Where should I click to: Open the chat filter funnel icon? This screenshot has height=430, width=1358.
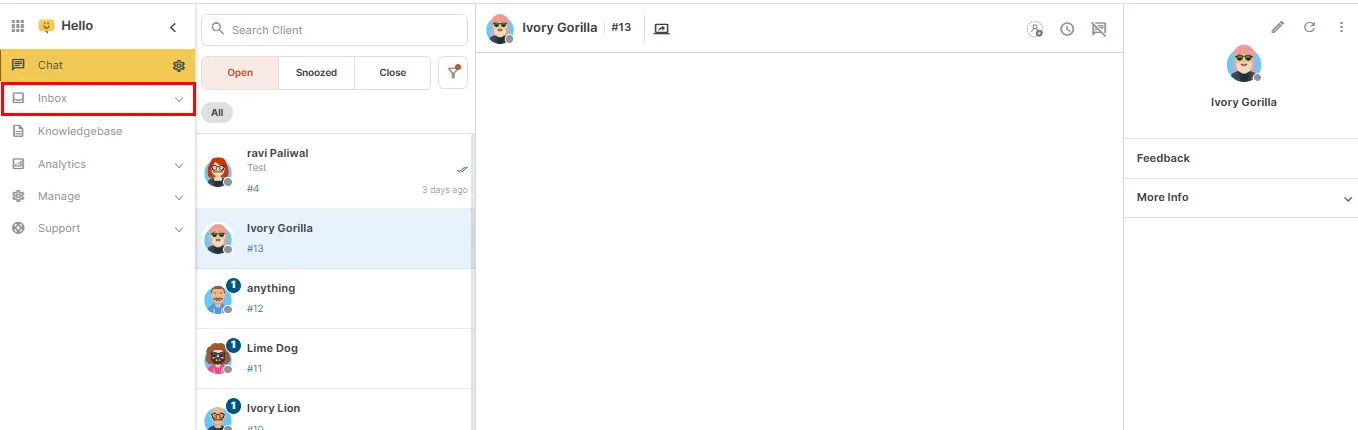453,72
